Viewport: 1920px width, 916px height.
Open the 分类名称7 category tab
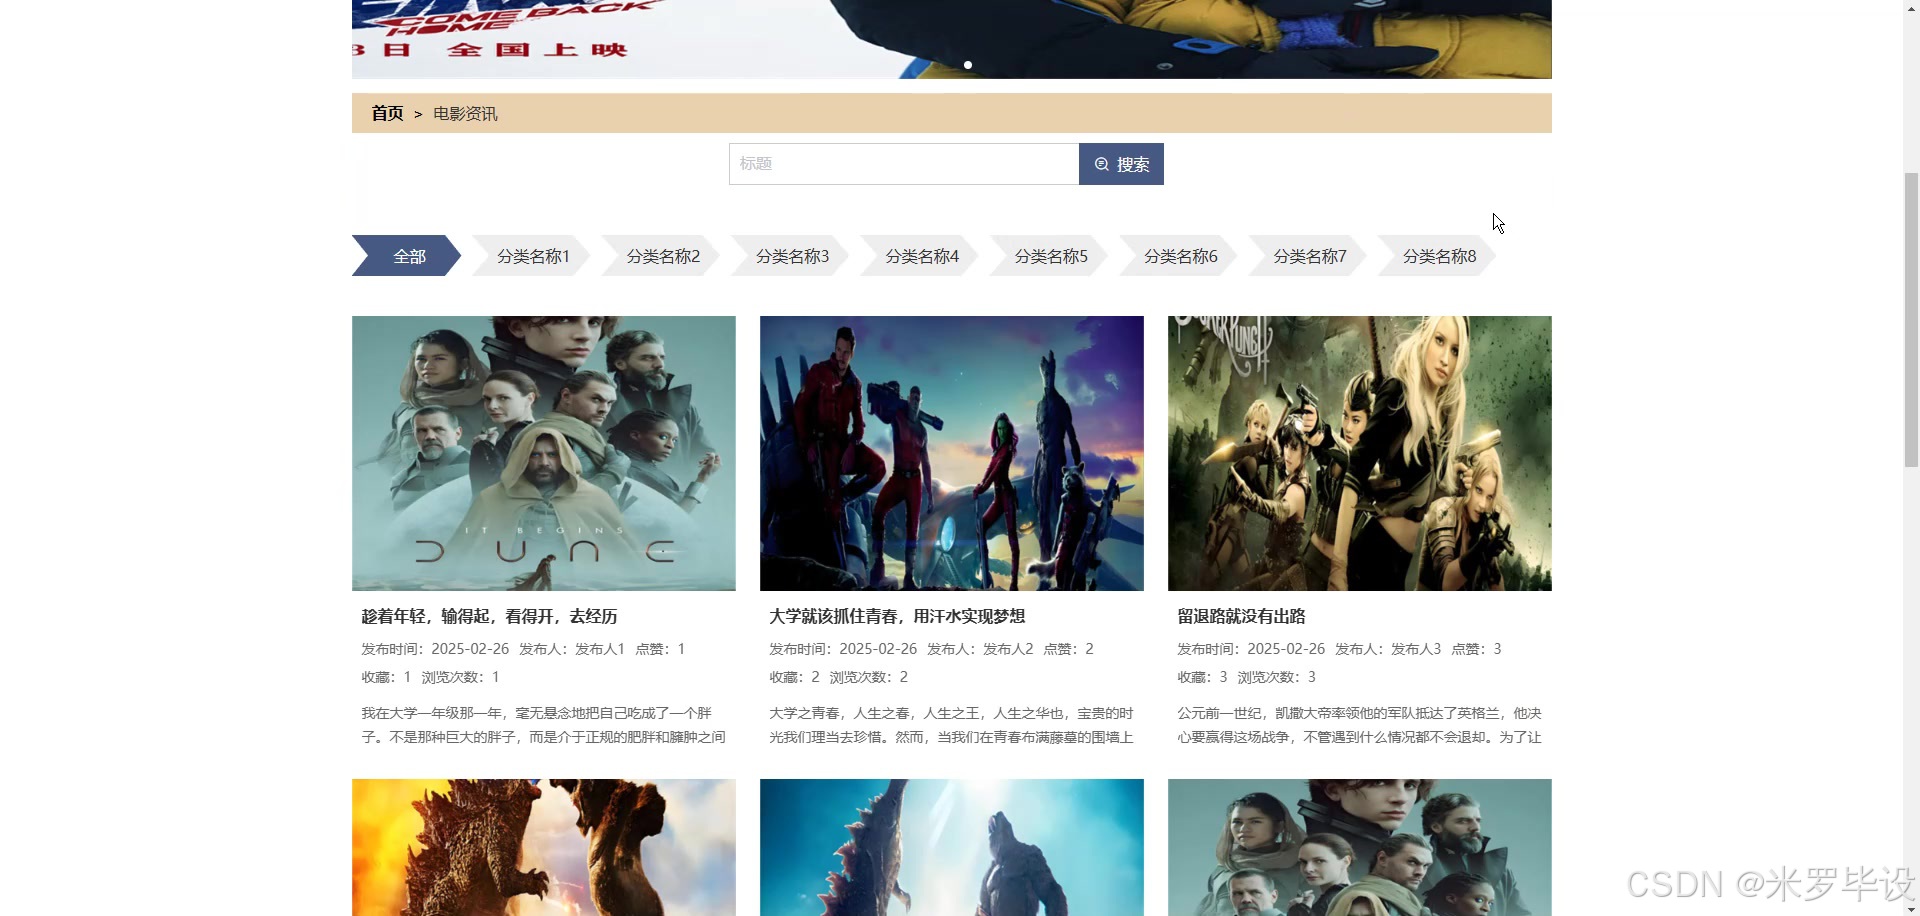click(1308, 256)
